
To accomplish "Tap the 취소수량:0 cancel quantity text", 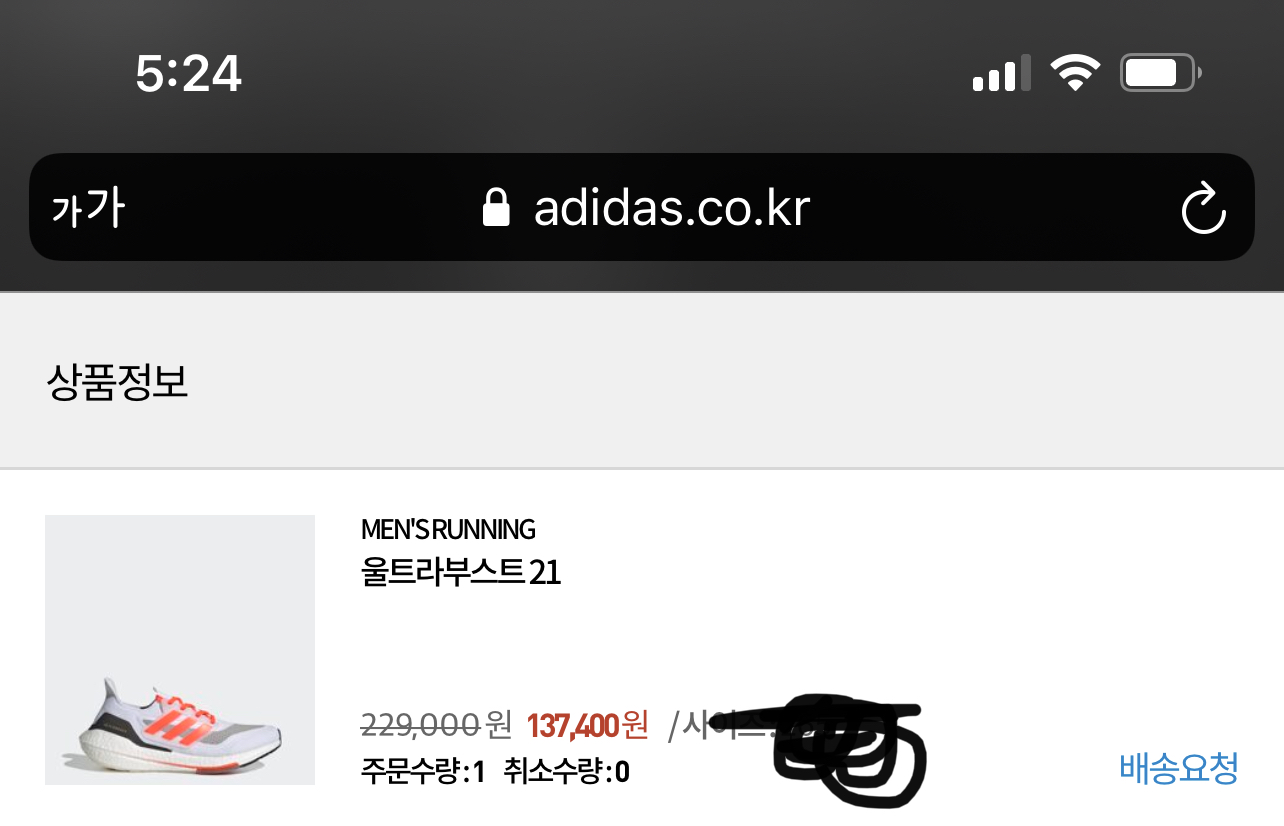I will pos(566,772).
